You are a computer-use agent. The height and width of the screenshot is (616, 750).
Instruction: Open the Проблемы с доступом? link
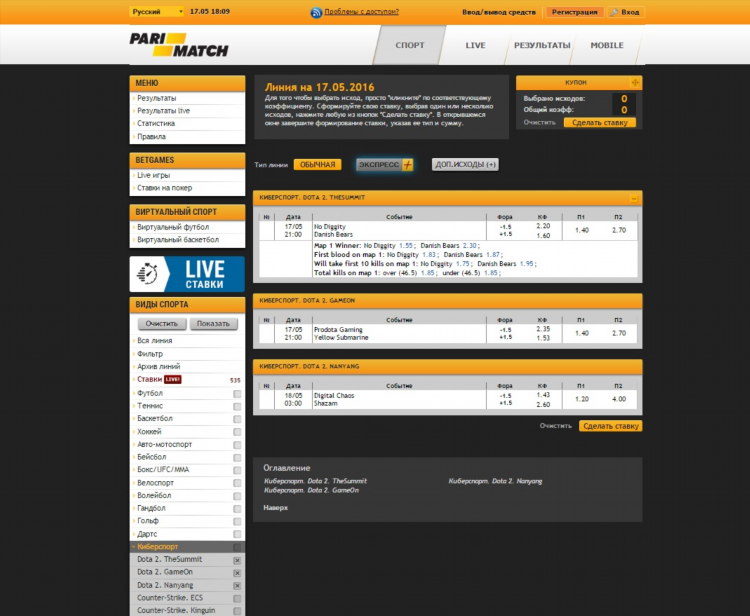(x=361, y=11)
